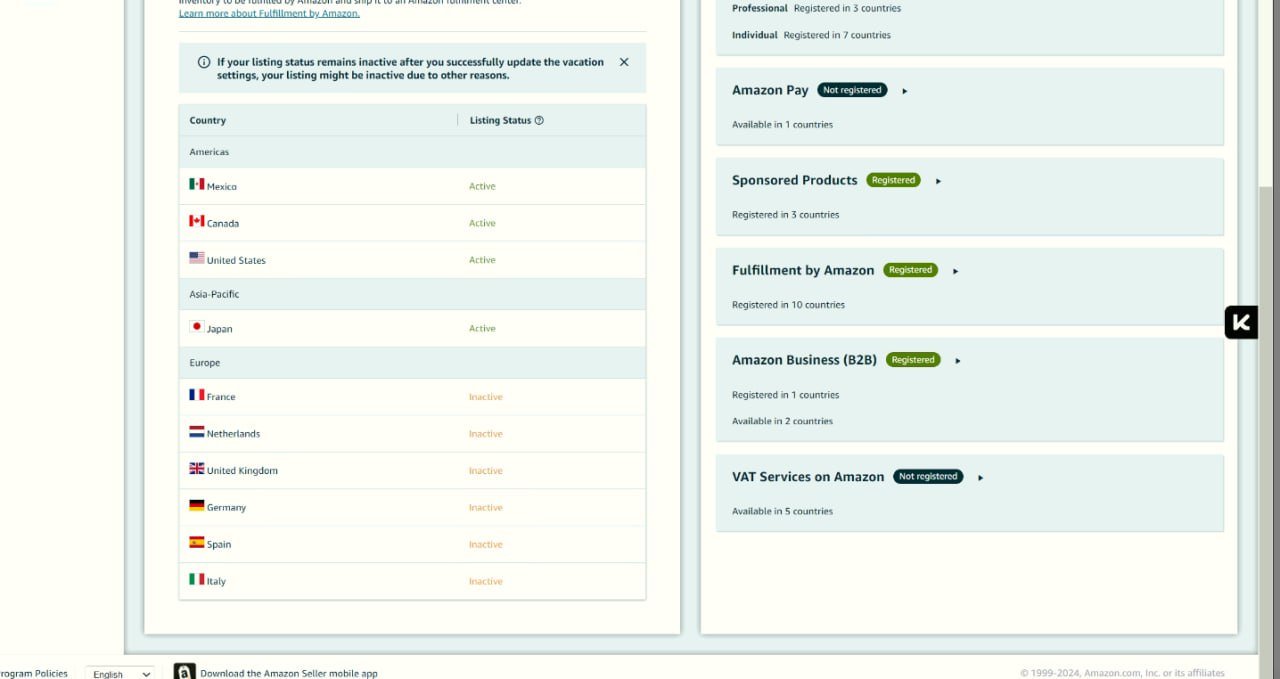Click the Italy flag icon

[x=197, y=579]
